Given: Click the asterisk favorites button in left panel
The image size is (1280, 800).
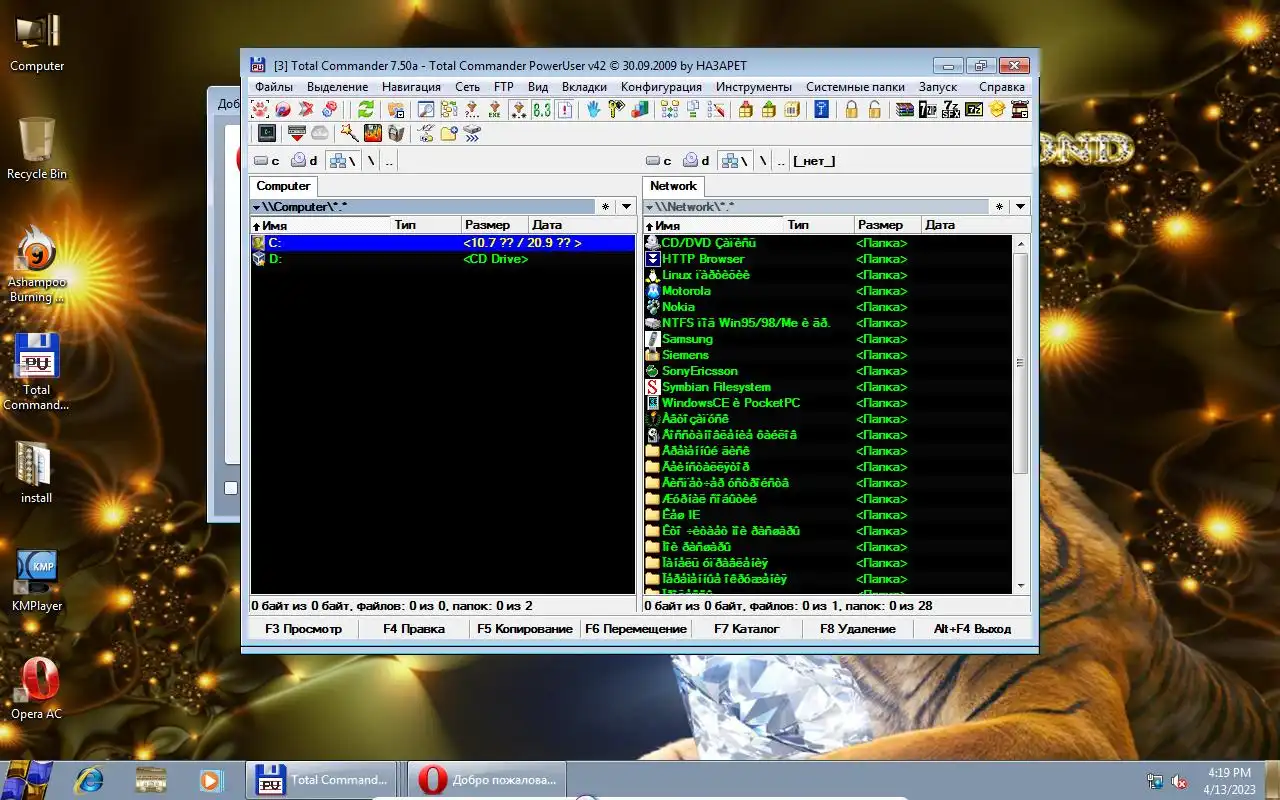Looking at the screenshot, I should tap(605, 207).
